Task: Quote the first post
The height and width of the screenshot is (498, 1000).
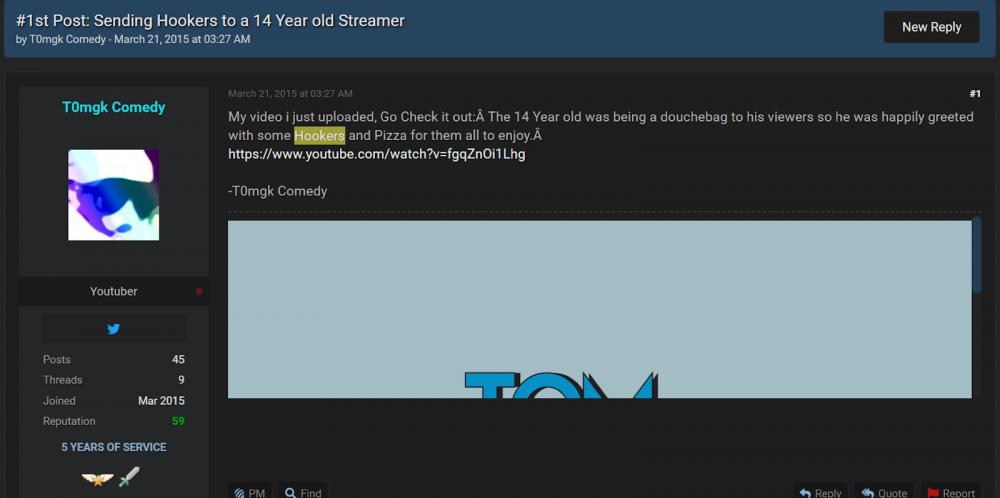Action: [885, 492]
